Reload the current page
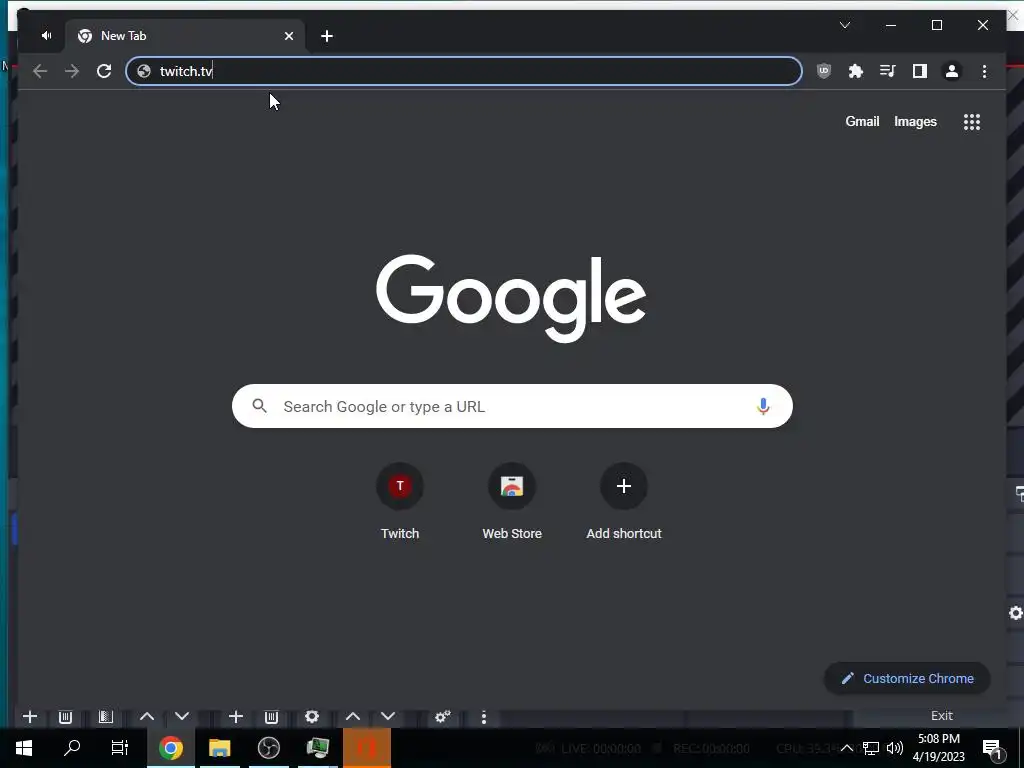Screen dimensions: 1024x768 pyautogui.click(x=104, y=71)
